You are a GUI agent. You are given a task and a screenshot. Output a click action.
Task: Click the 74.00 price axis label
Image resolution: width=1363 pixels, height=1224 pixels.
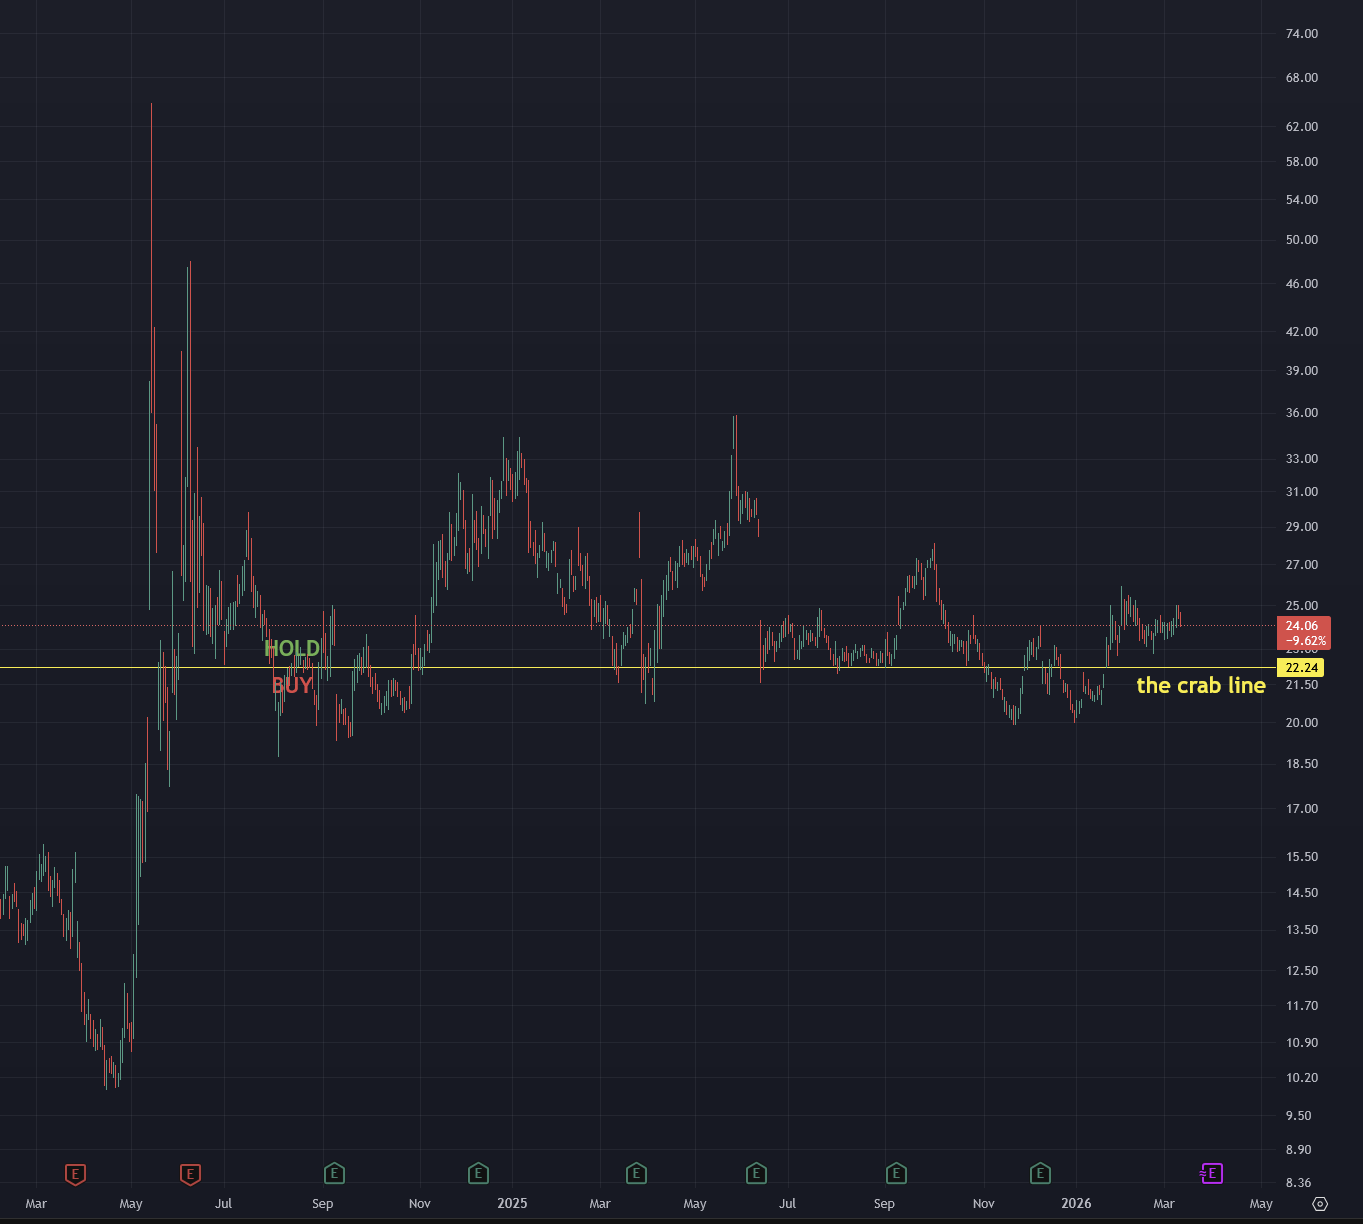[x=1302, y=34]
